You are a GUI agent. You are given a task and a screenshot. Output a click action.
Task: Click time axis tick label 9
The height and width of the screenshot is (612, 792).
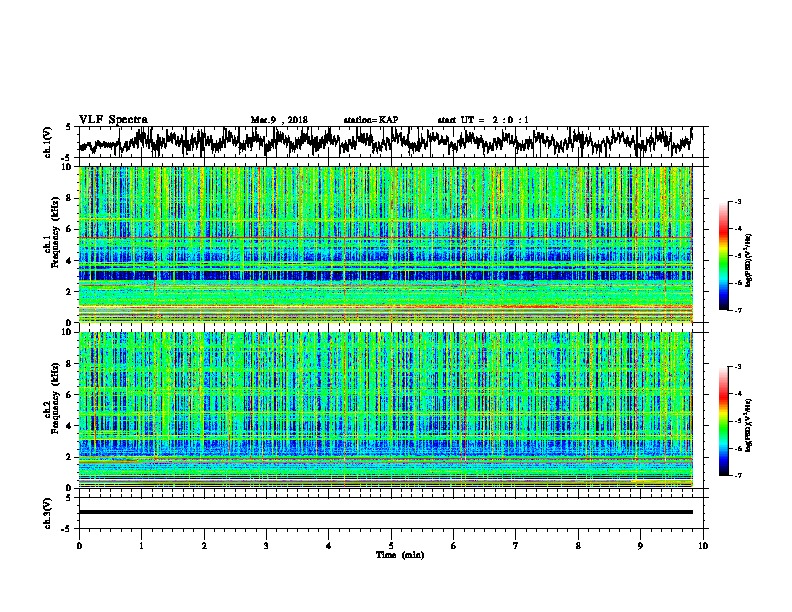640,546
